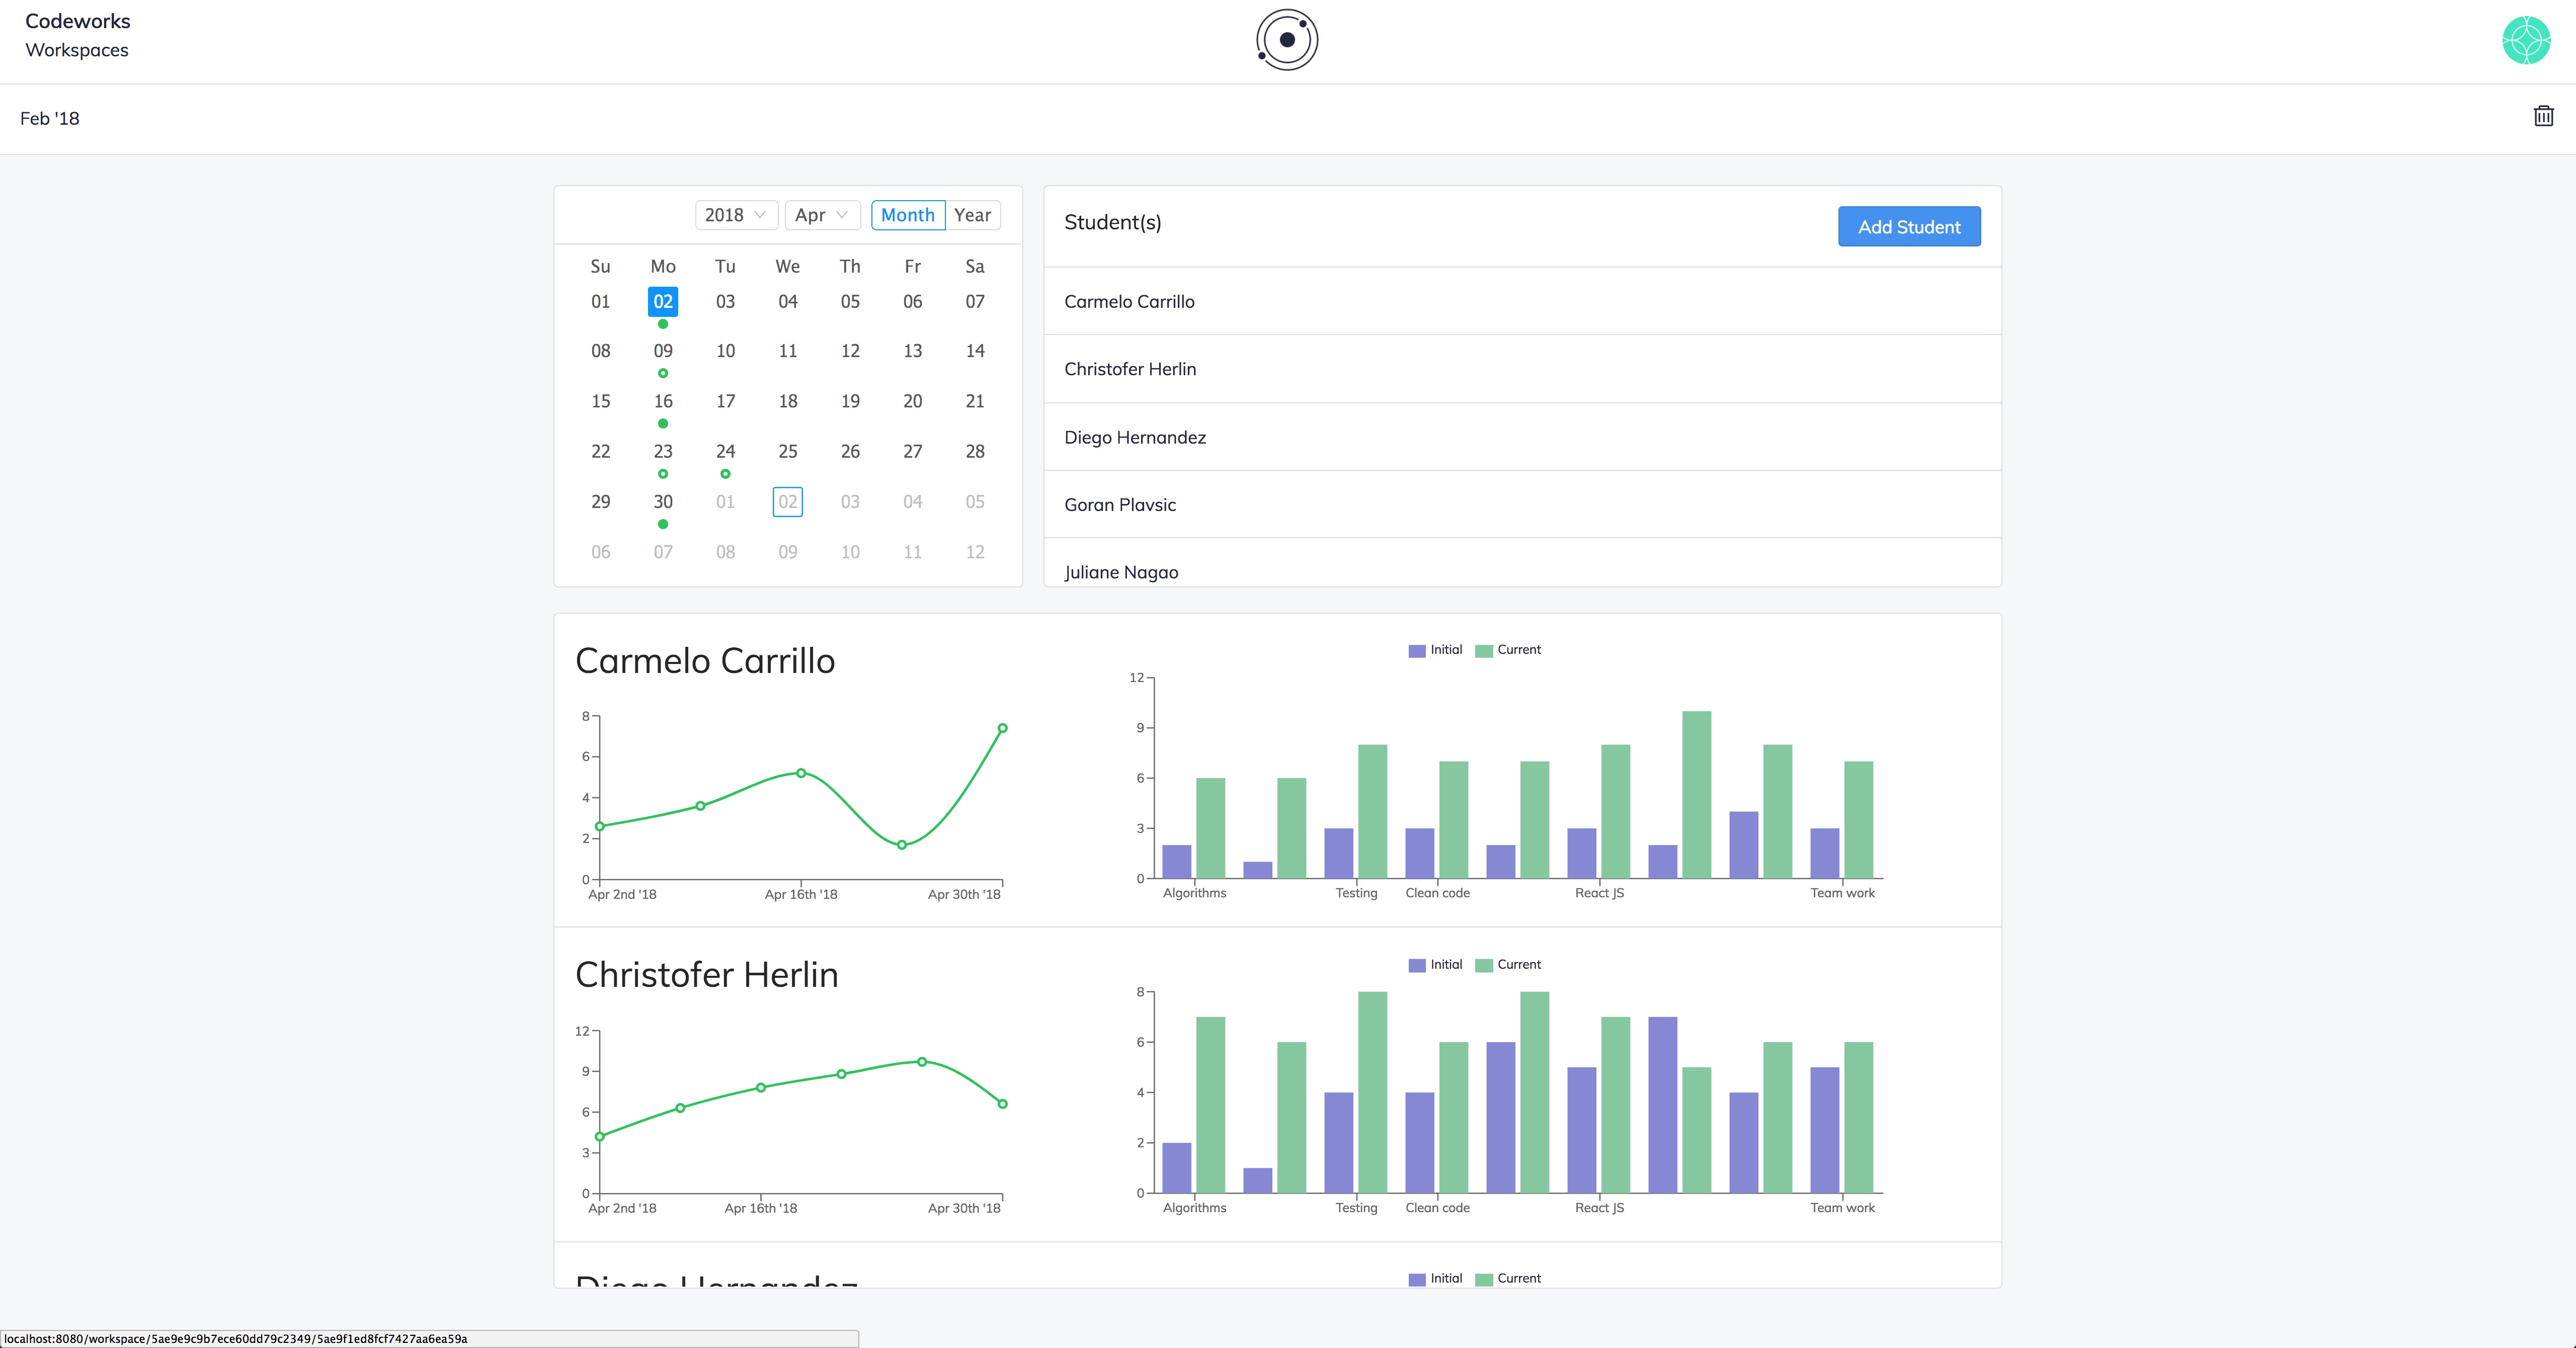
Task: Open the green user avatar icon
Action: [2526, 40]
